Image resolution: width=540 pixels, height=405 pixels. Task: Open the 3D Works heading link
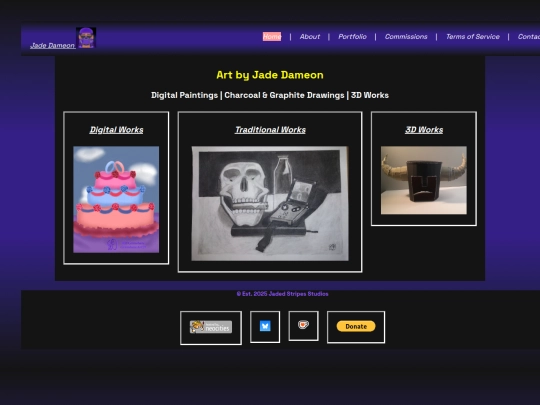pos(424,130)
